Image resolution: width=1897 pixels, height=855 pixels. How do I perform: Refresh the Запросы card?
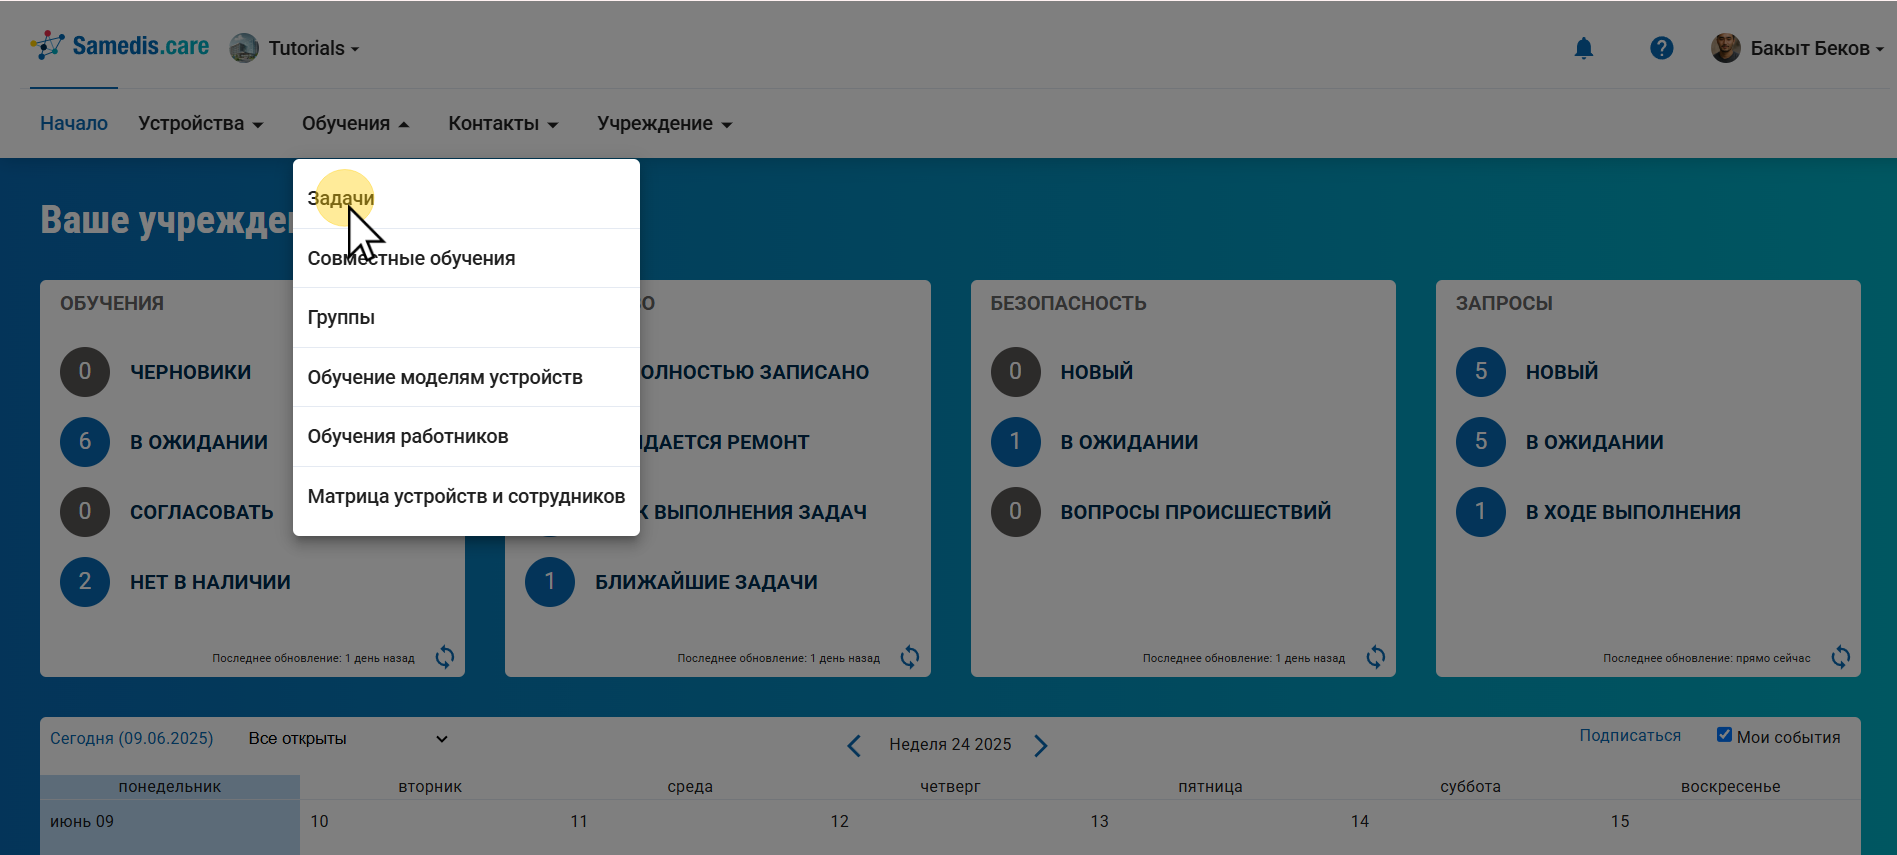click(x=1840, y=657)
